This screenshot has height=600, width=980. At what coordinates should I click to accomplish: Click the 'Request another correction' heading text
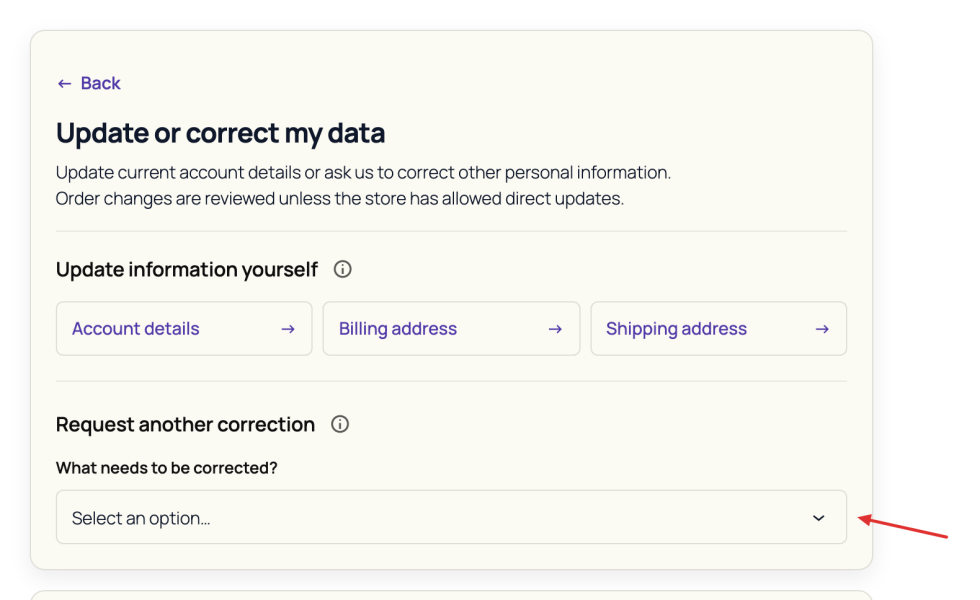[x=185, y=424]
